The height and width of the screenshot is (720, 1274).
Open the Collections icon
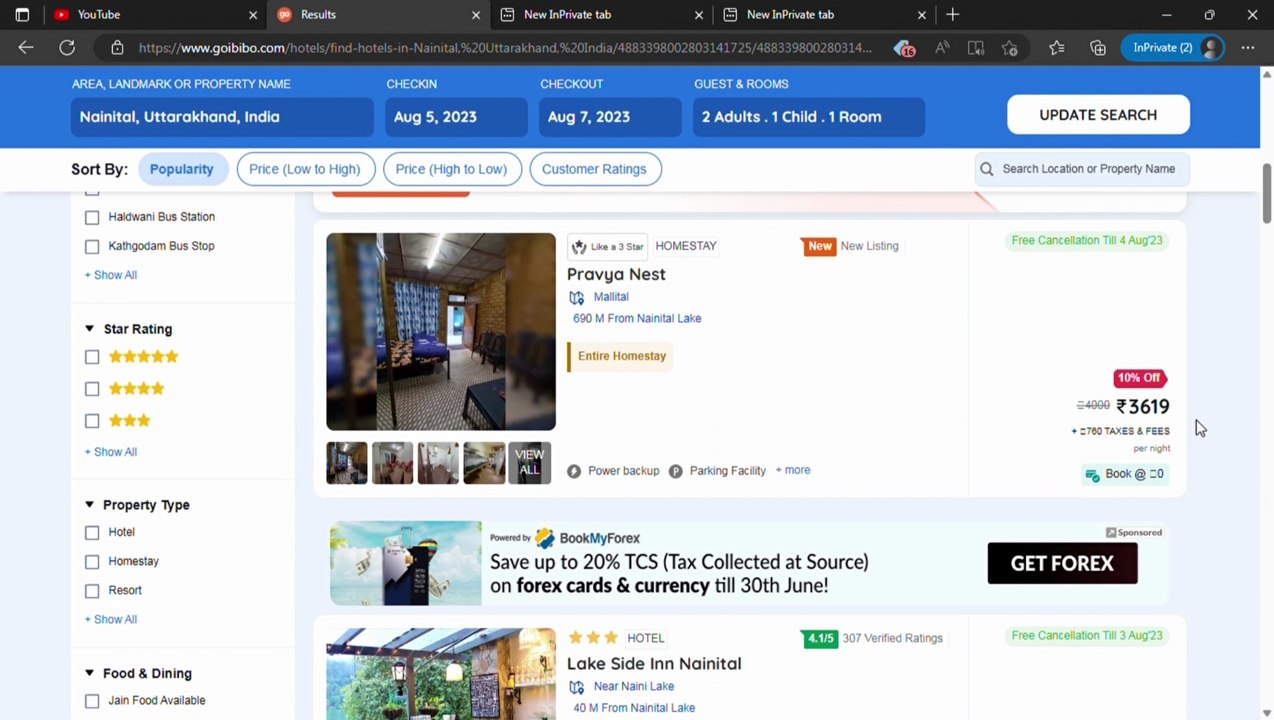point(1098,47)
